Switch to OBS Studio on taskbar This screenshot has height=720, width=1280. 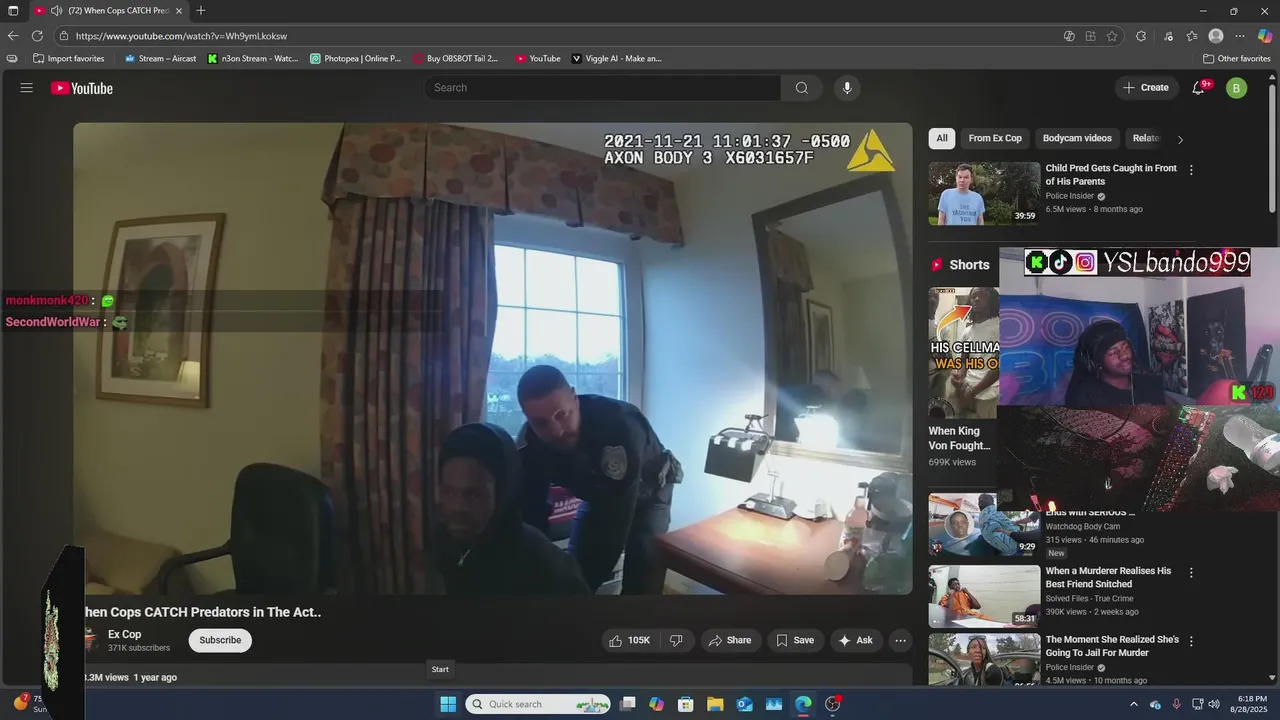click(x=833, y=704)
